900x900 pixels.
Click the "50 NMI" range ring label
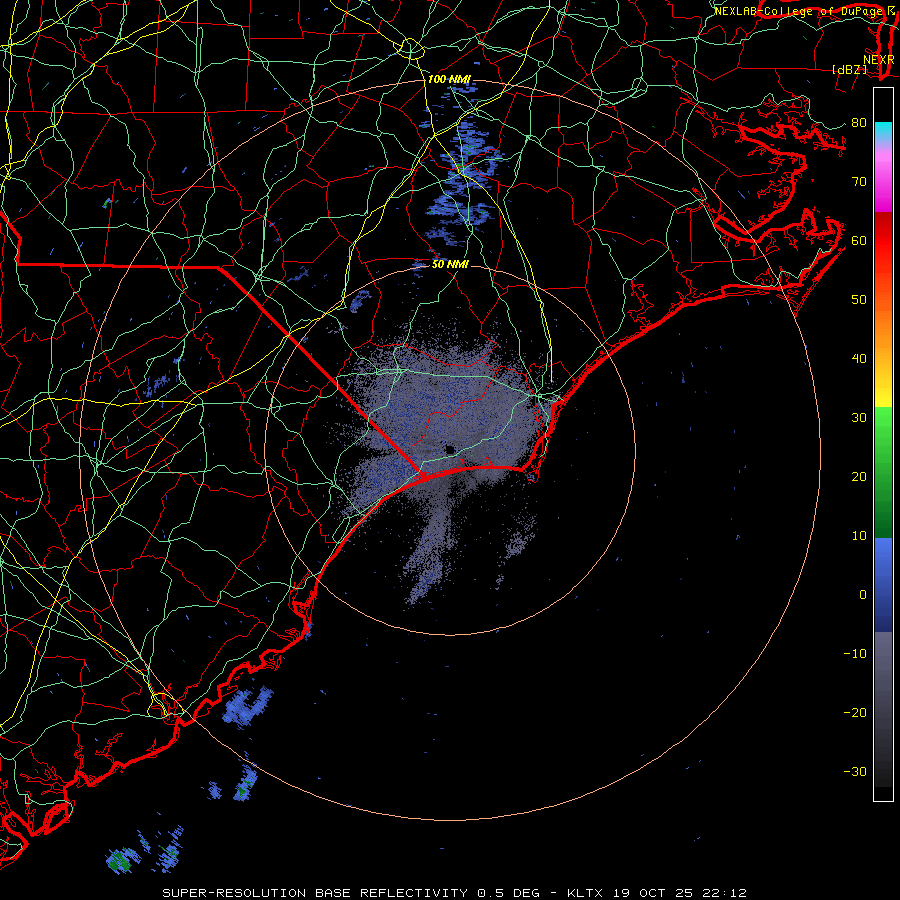point(450,264)
